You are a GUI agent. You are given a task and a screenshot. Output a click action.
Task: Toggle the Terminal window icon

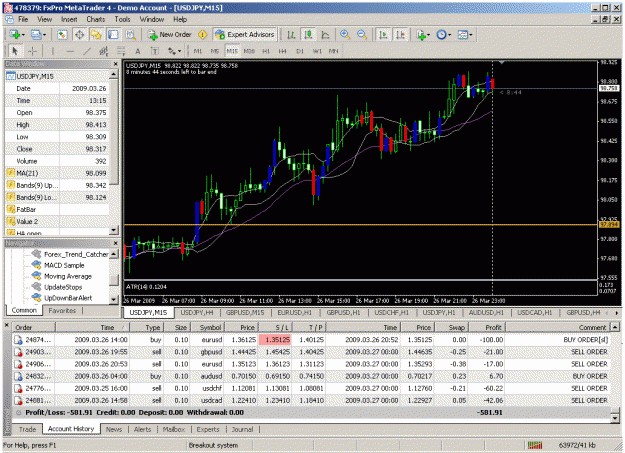(113, 35)
